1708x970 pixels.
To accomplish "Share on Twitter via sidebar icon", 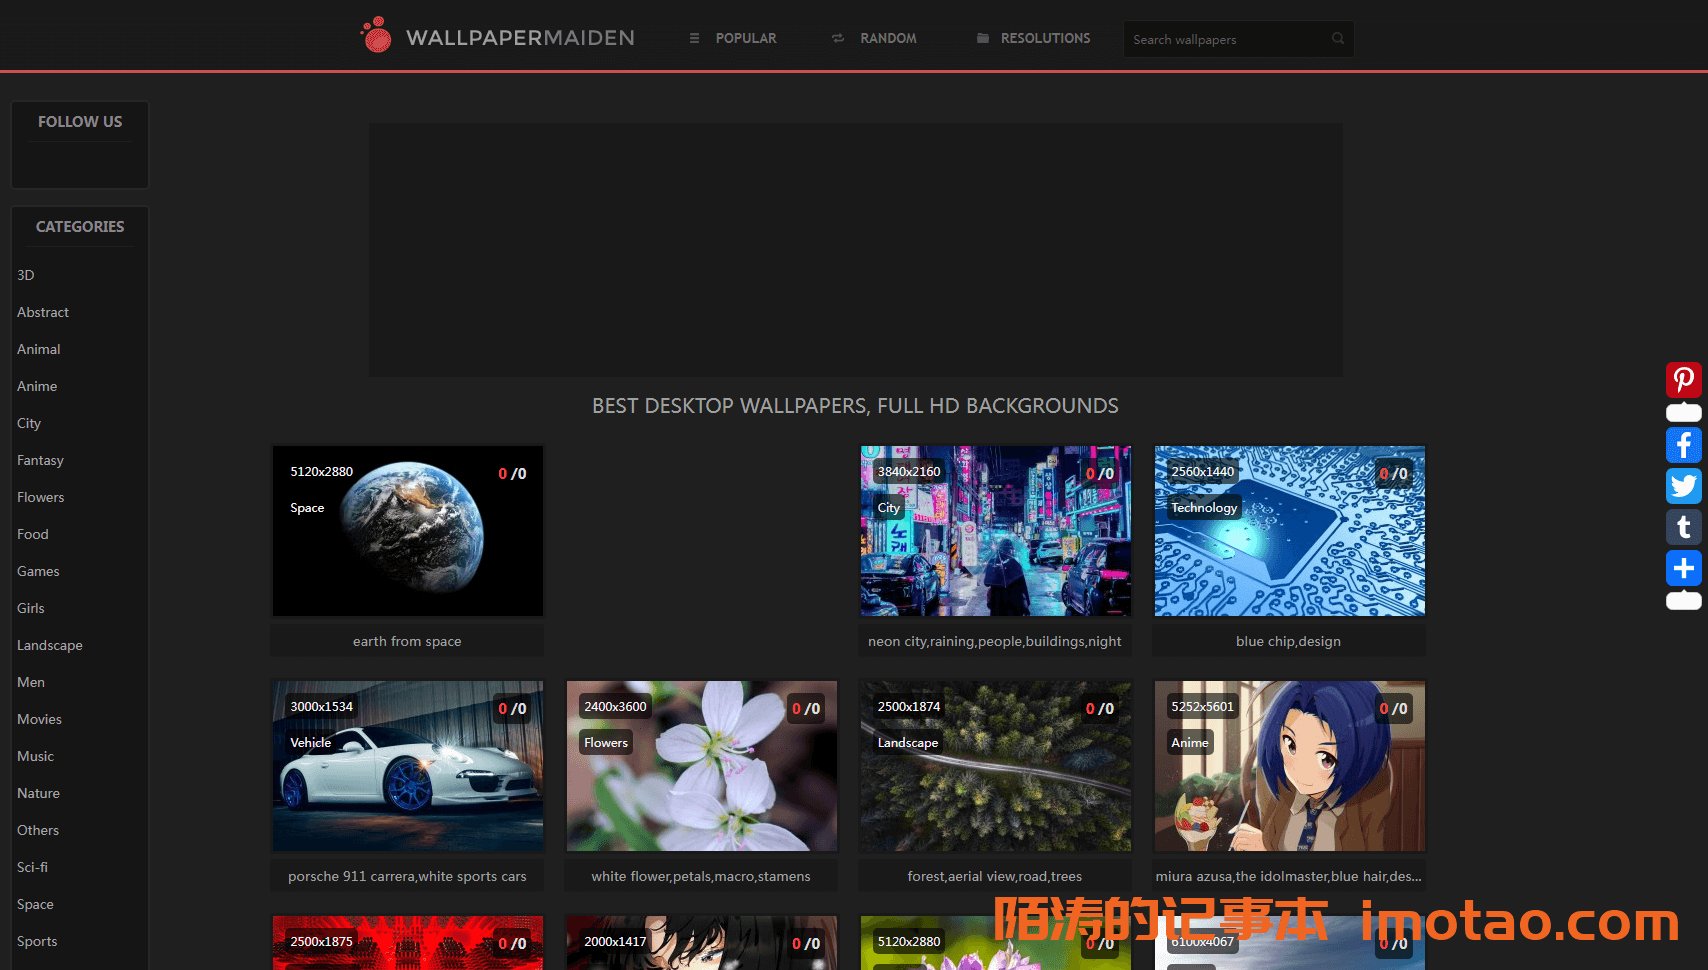I will [x=1683, y=486].
